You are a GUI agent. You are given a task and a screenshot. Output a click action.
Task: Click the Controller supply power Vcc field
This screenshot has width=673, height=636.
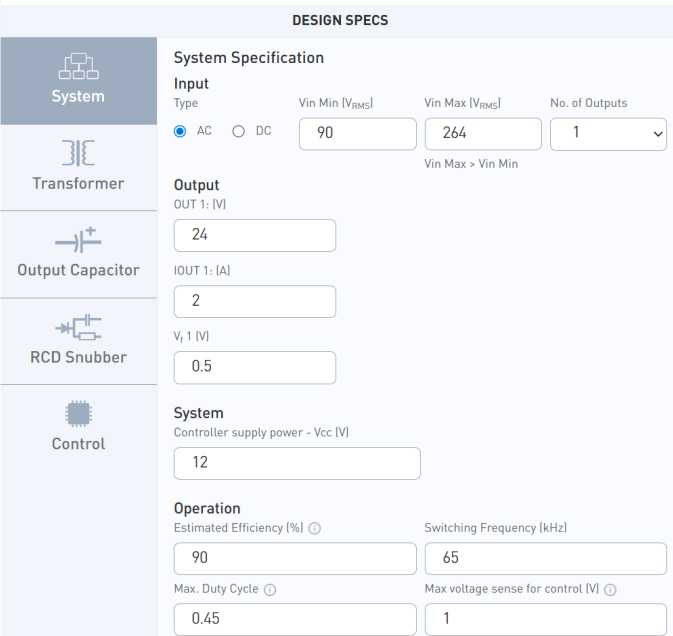click(296, 463)
